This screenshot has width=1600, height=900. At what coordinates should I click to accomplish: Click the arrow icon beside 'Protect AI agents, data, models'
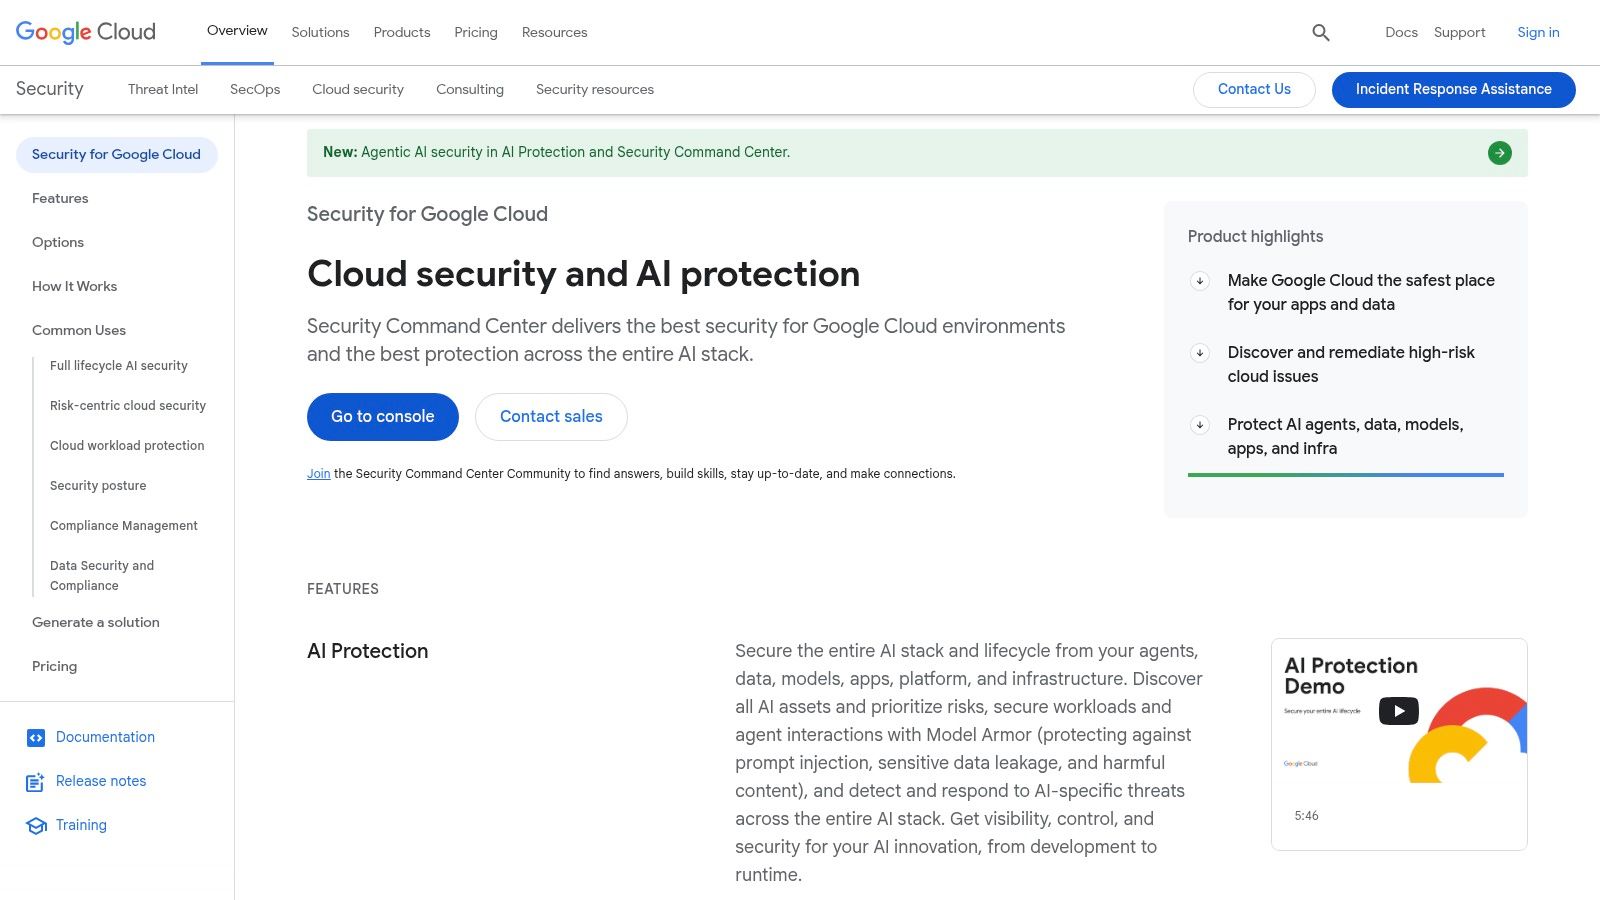1200,425
